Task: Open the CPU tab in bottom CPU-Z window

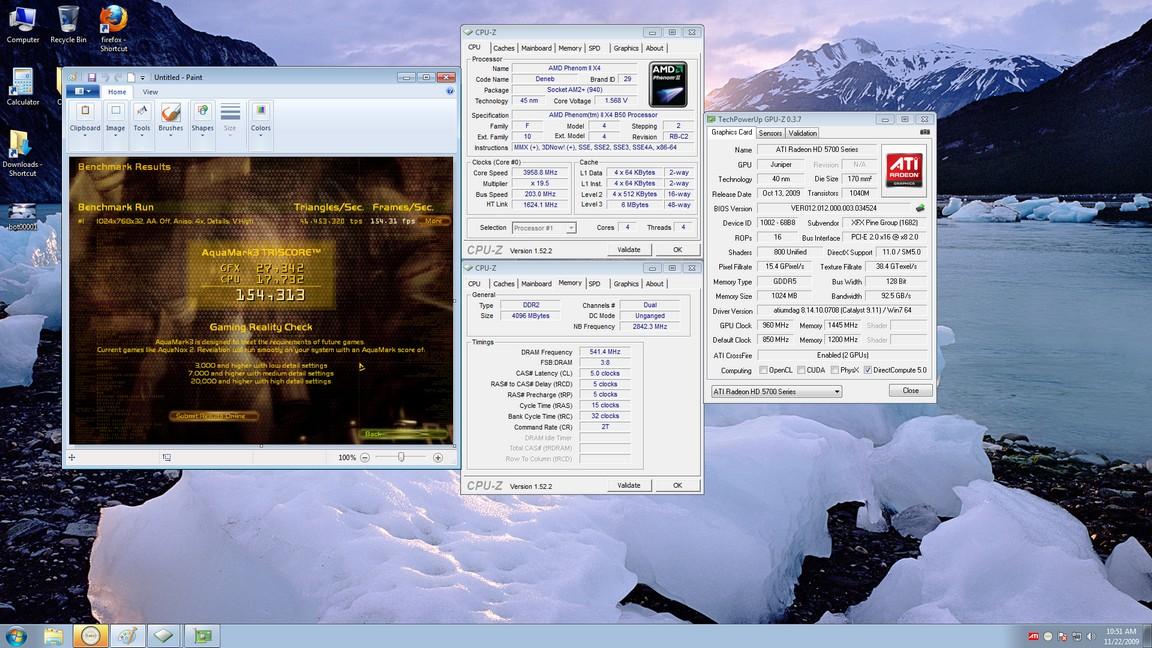Action: tap(475, 284)
